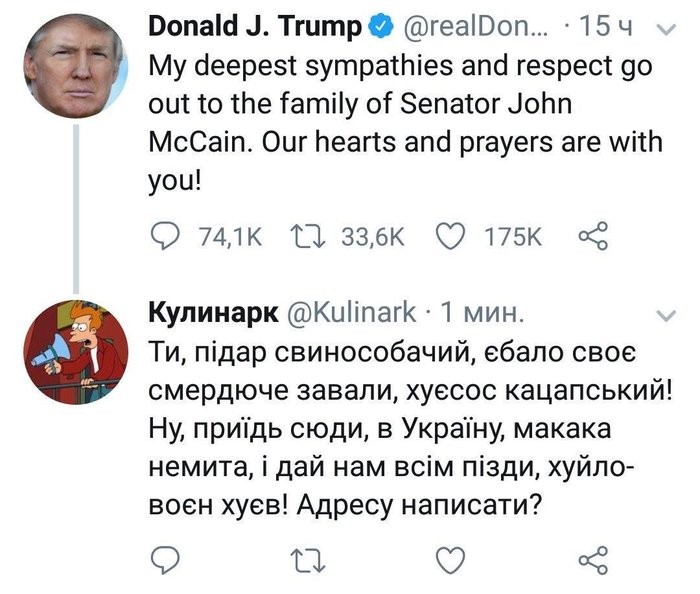The image size is (700, 594).
Task: Open the 'Кулинарк' display name
Action: (x=212, y=312)
